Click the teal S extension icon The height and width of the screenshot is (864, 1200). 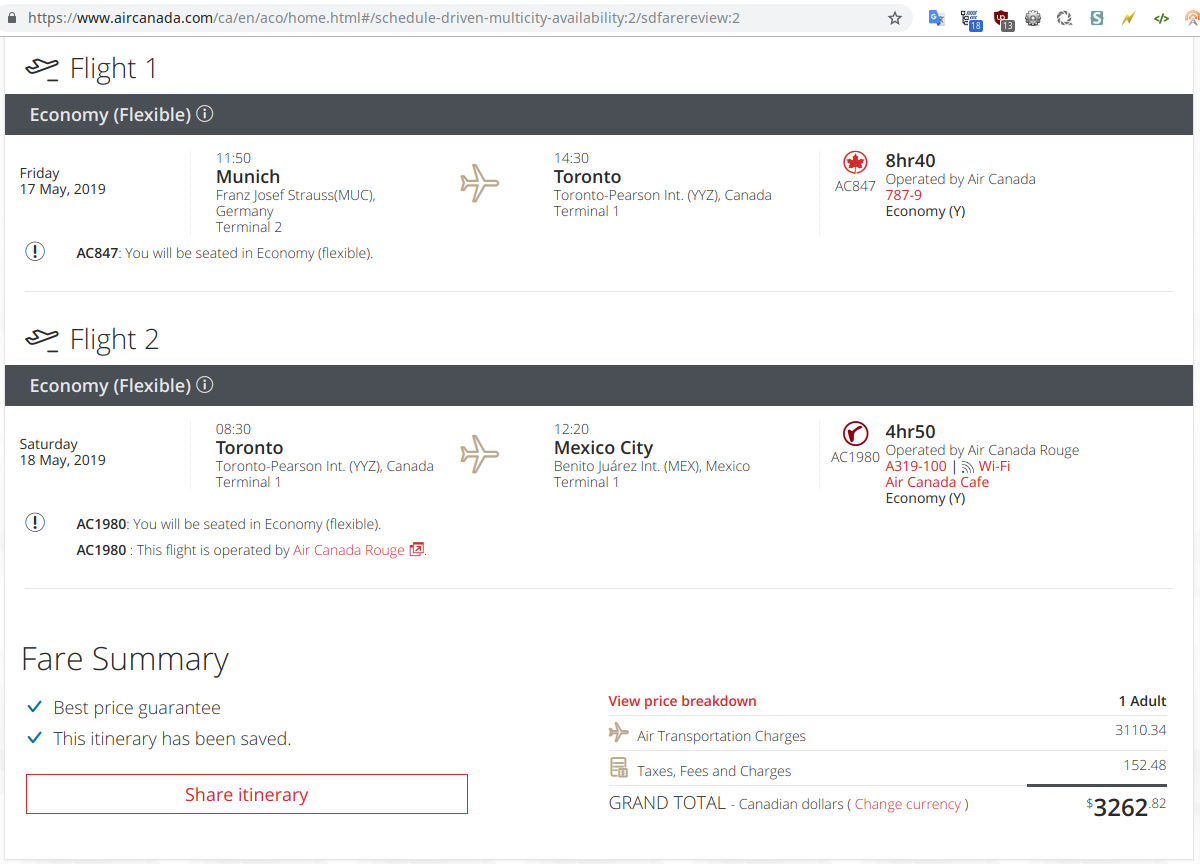(1097, 18)
